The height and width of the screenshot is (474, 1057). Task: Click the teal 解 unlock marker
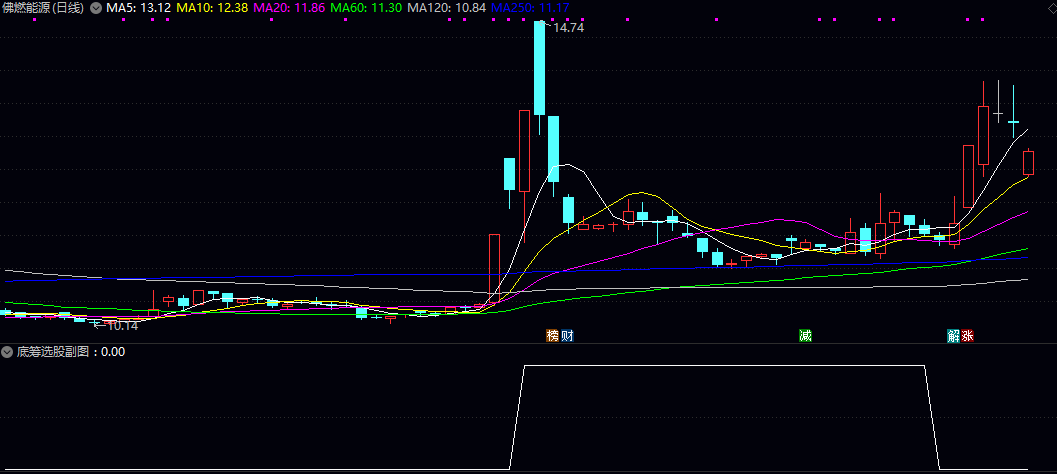coord(953,335)
